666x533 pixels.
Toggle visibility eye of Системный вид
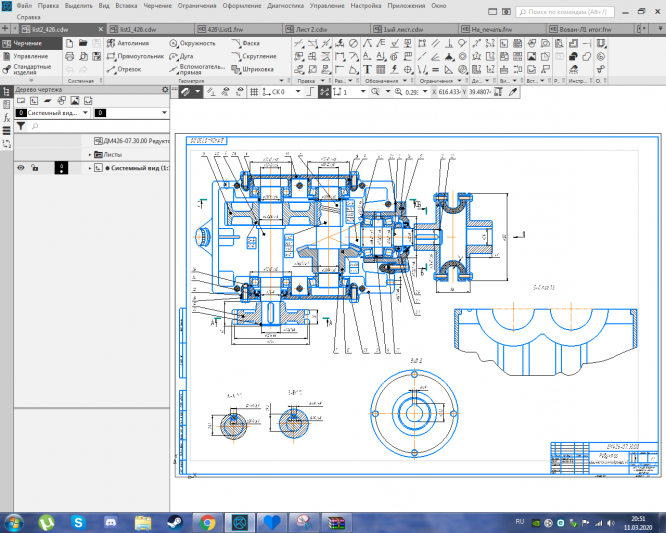coord(20,168)
